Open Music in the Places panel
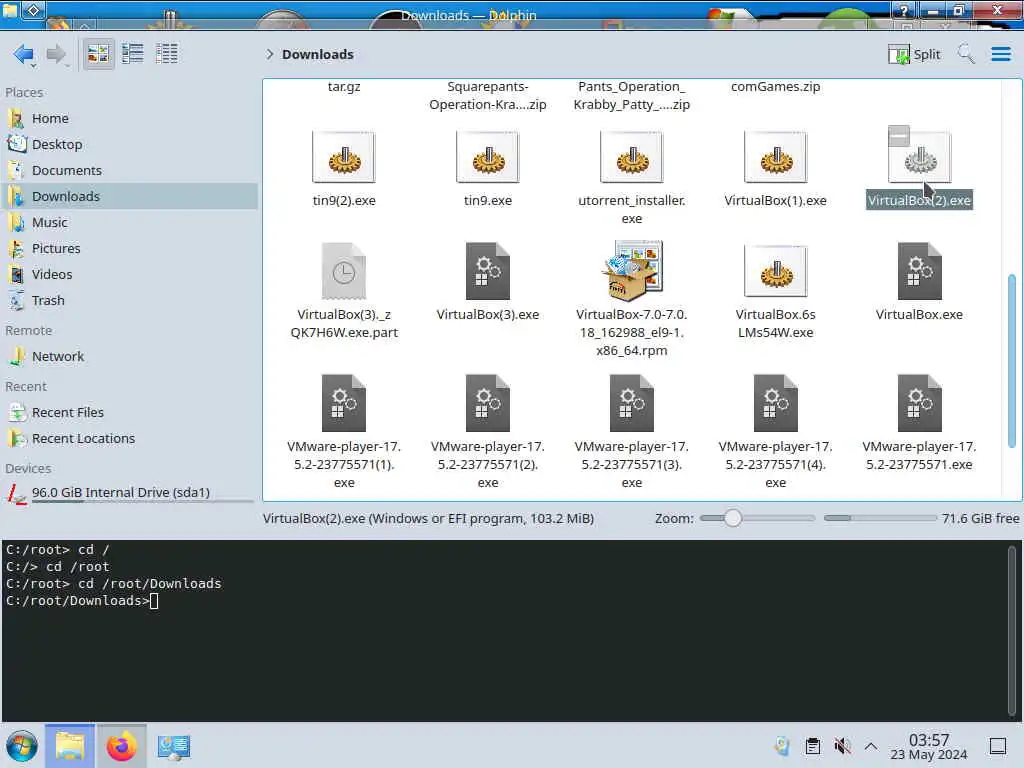Viewport: 1024px width, 768px height. 129,223
